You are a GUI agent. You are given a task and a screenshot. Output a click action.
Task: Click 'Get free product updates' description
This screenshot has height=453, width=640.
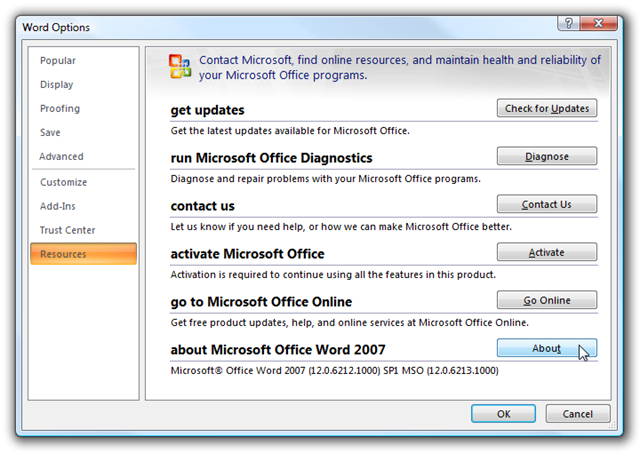point(349,323)
